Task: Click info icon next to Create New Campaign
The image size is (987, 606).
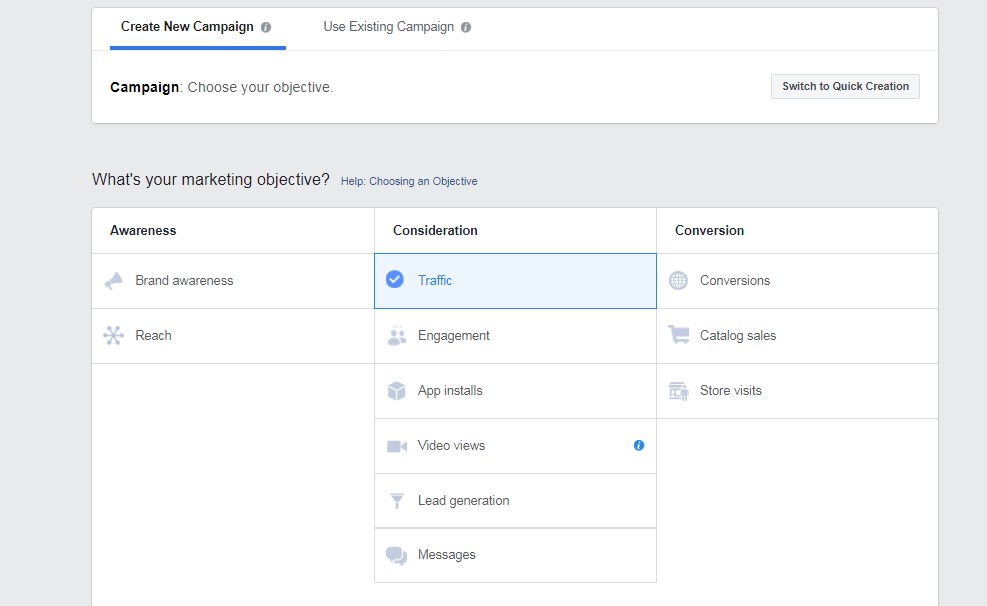Action: 266,28
